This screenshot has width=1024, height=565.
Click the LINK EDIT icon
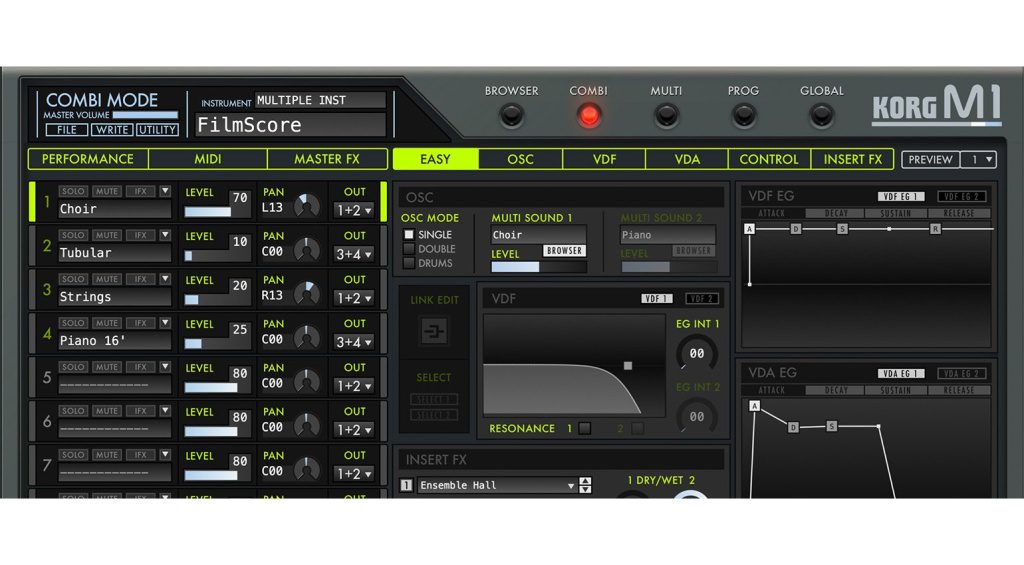434,331
